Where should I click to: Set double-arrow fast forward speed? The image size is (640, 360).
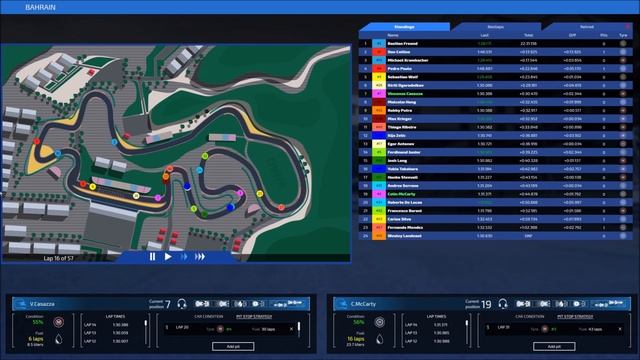pos(184,257)
